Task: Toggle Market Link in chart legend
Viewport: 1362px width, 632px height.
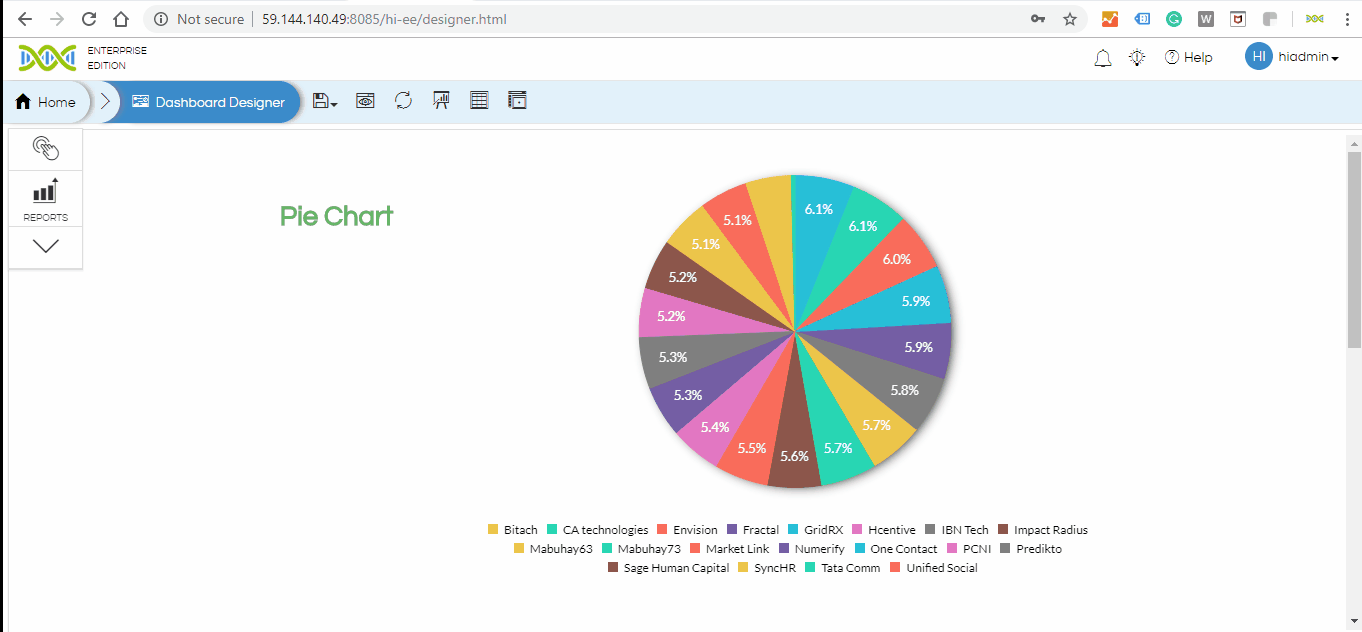Action: (x=730, y=549)
